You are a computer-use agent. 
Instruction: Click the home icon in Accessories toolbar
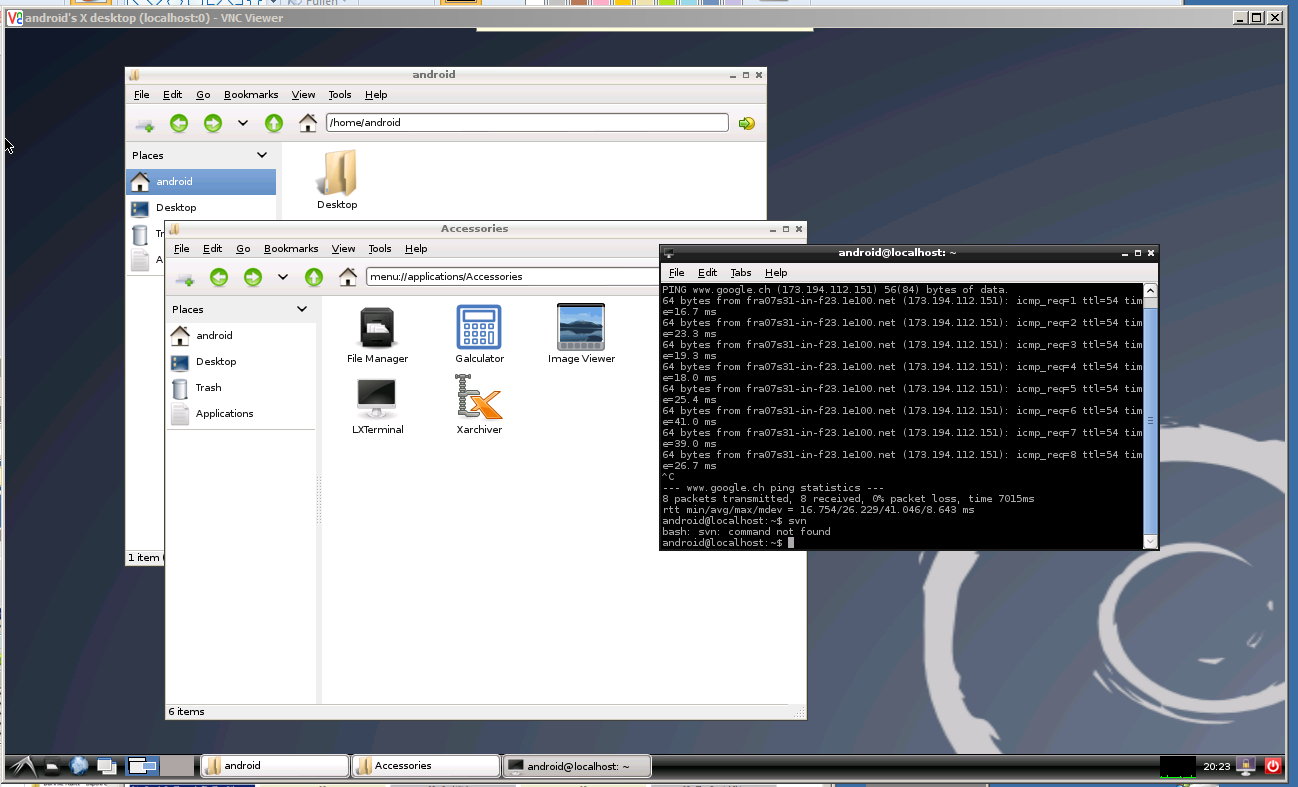click(x=348, y=277)
